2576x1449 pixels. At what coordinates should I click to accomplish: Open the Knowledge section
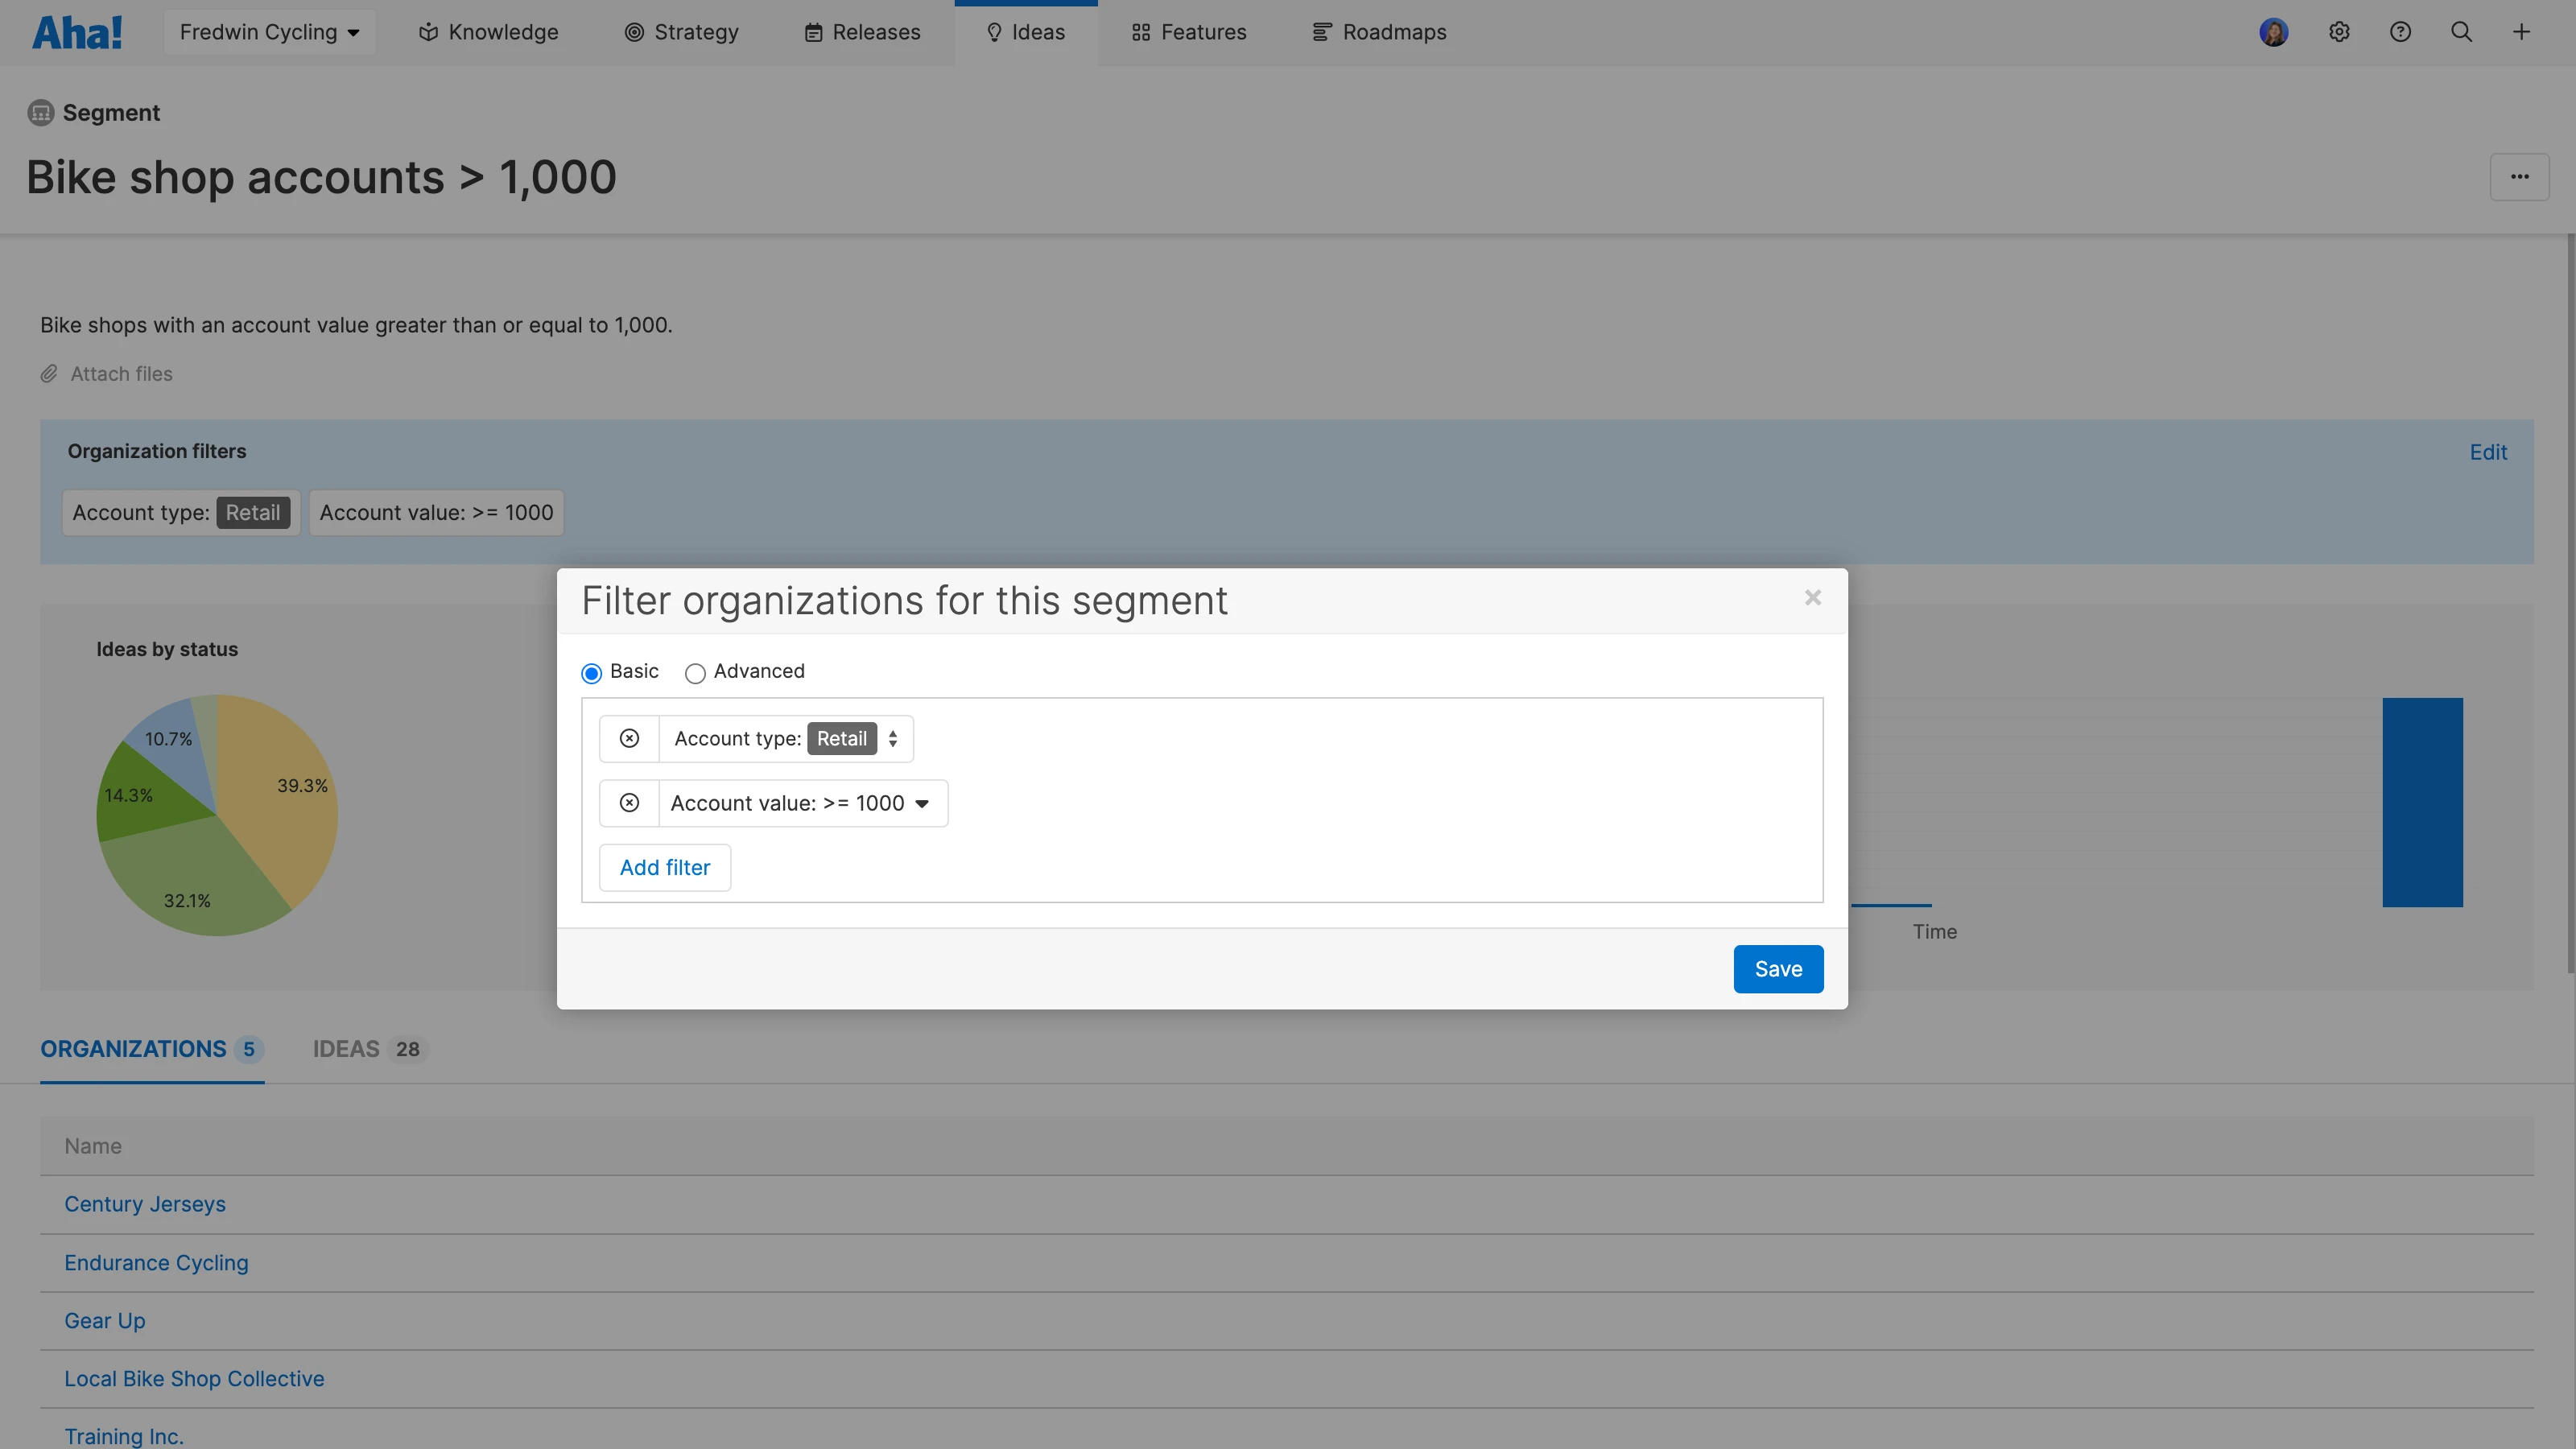pyautogui.click(x=487, y=31)
